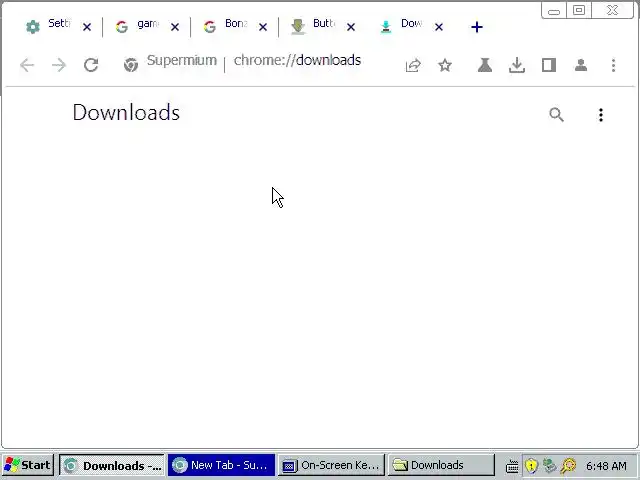This screenshot has height=480, width=640.
Task: Click the 6:48 AM clock
Action: pos(606,466)
